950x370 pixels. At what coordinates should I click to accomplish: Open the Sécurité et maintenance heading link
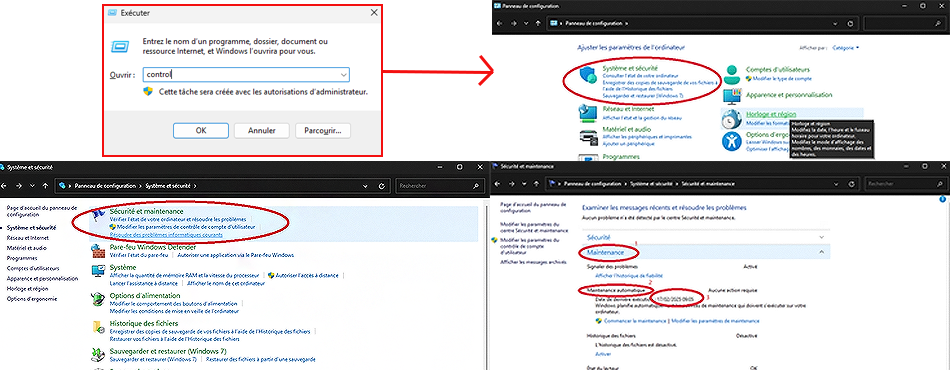[x=146, y=211]
